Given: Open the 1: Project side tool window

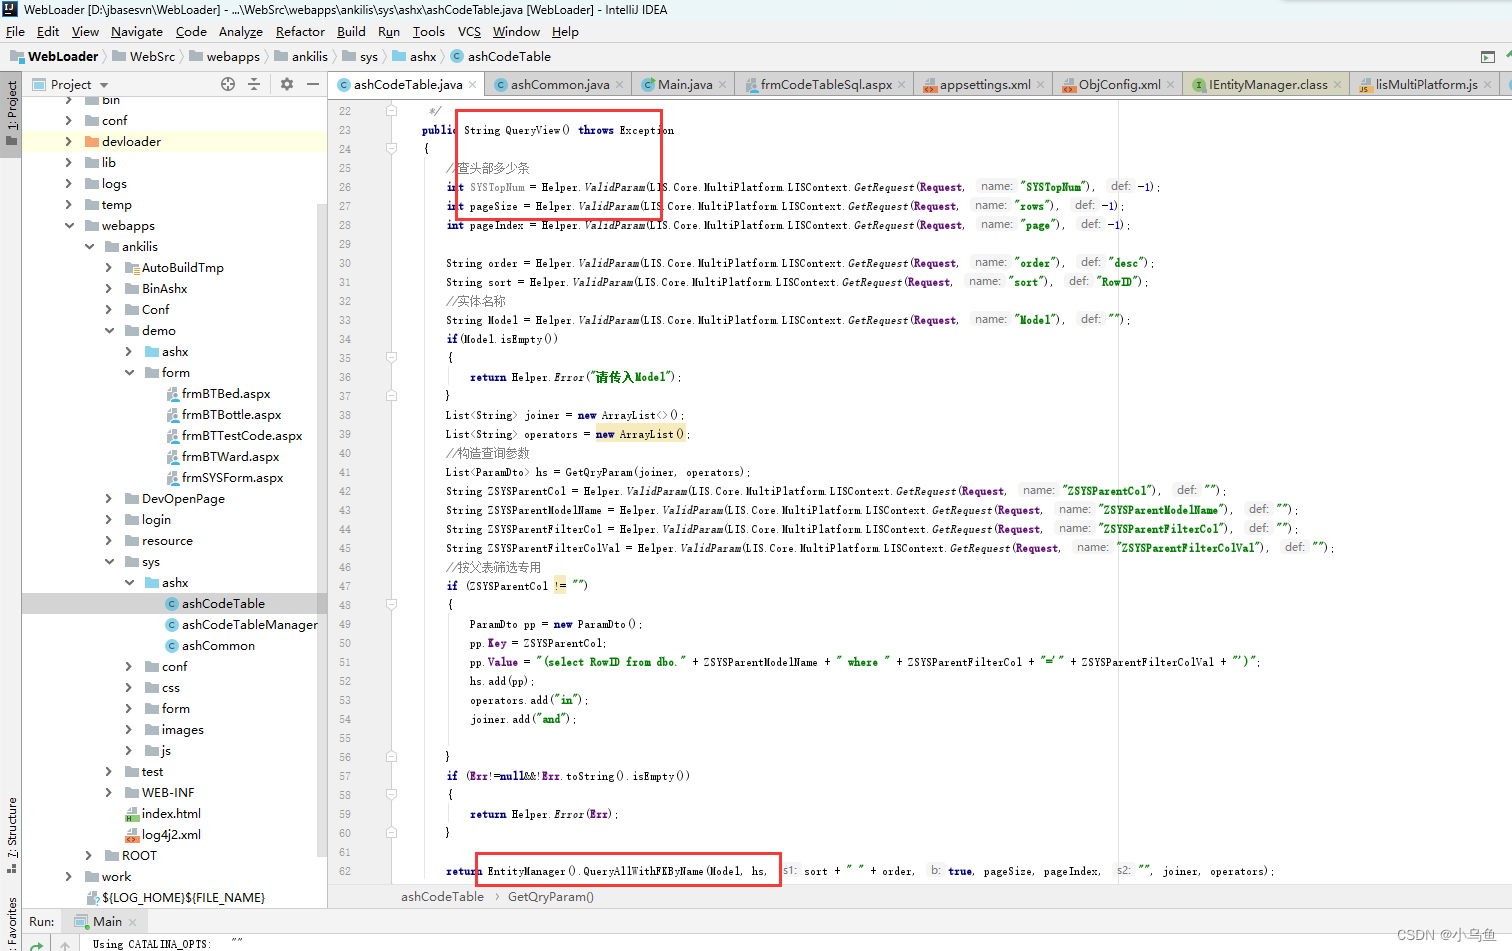Looking at the screenshot, I should [x=11, y=112].
